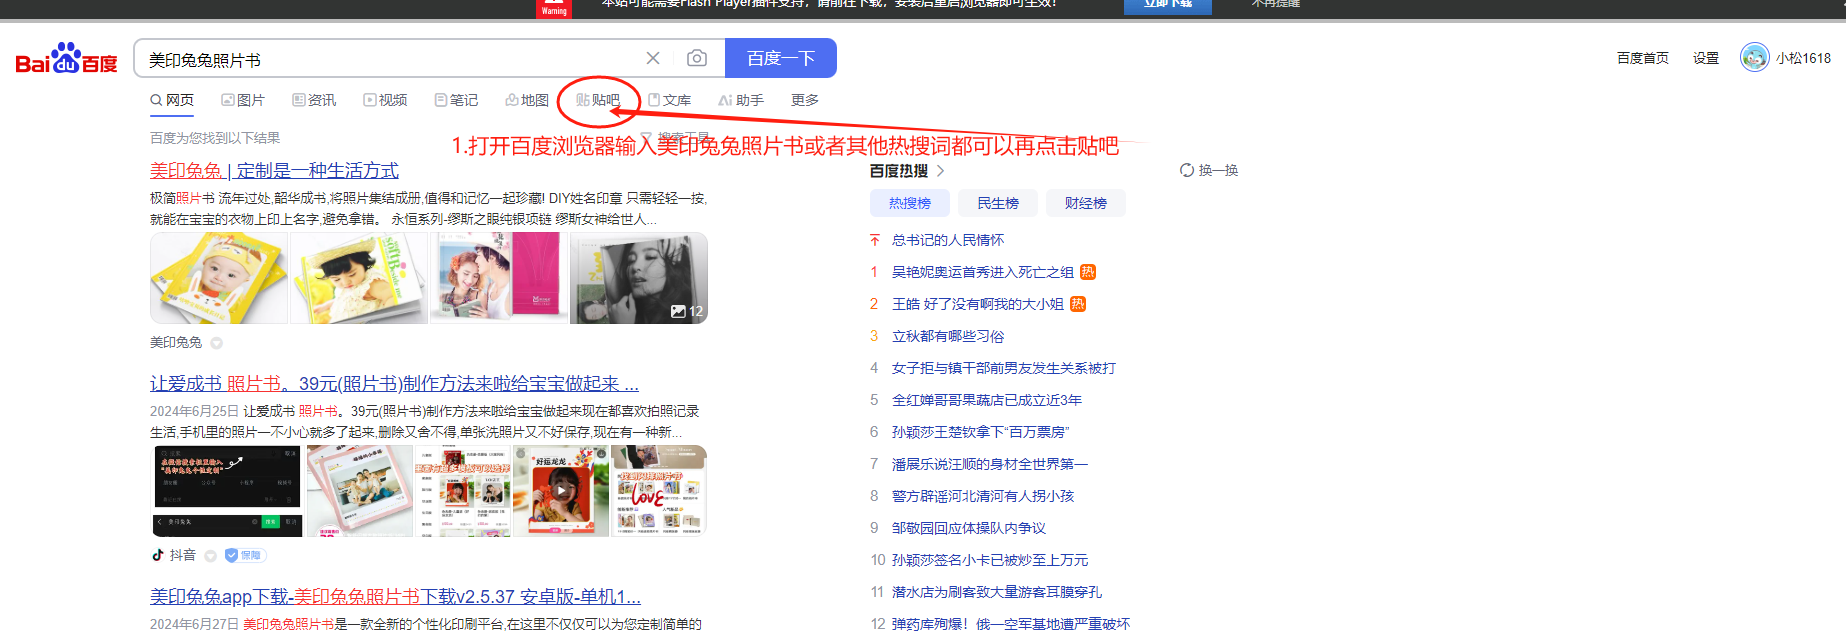Select the 热搜榜 tab

pos(910,203)
